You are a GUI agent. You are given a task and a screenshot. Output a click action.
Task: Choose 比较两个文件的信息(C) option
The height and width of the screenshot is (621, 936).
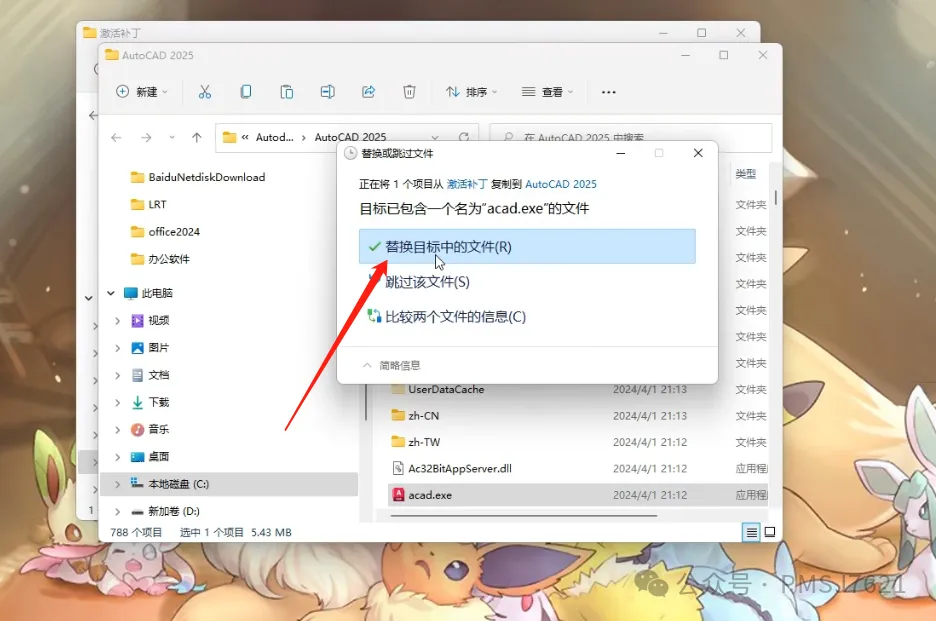(x=447, y=316)
